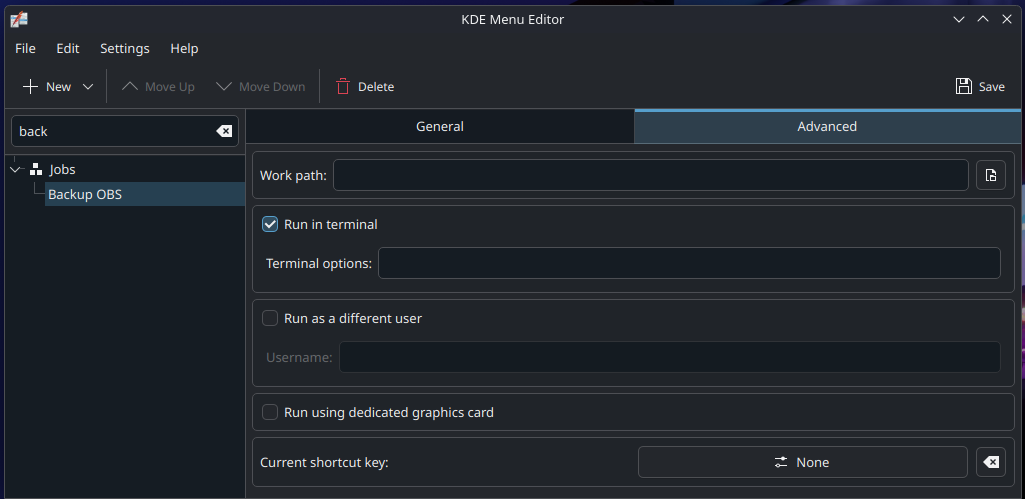Clear the search field text

(x=225, y=131)
